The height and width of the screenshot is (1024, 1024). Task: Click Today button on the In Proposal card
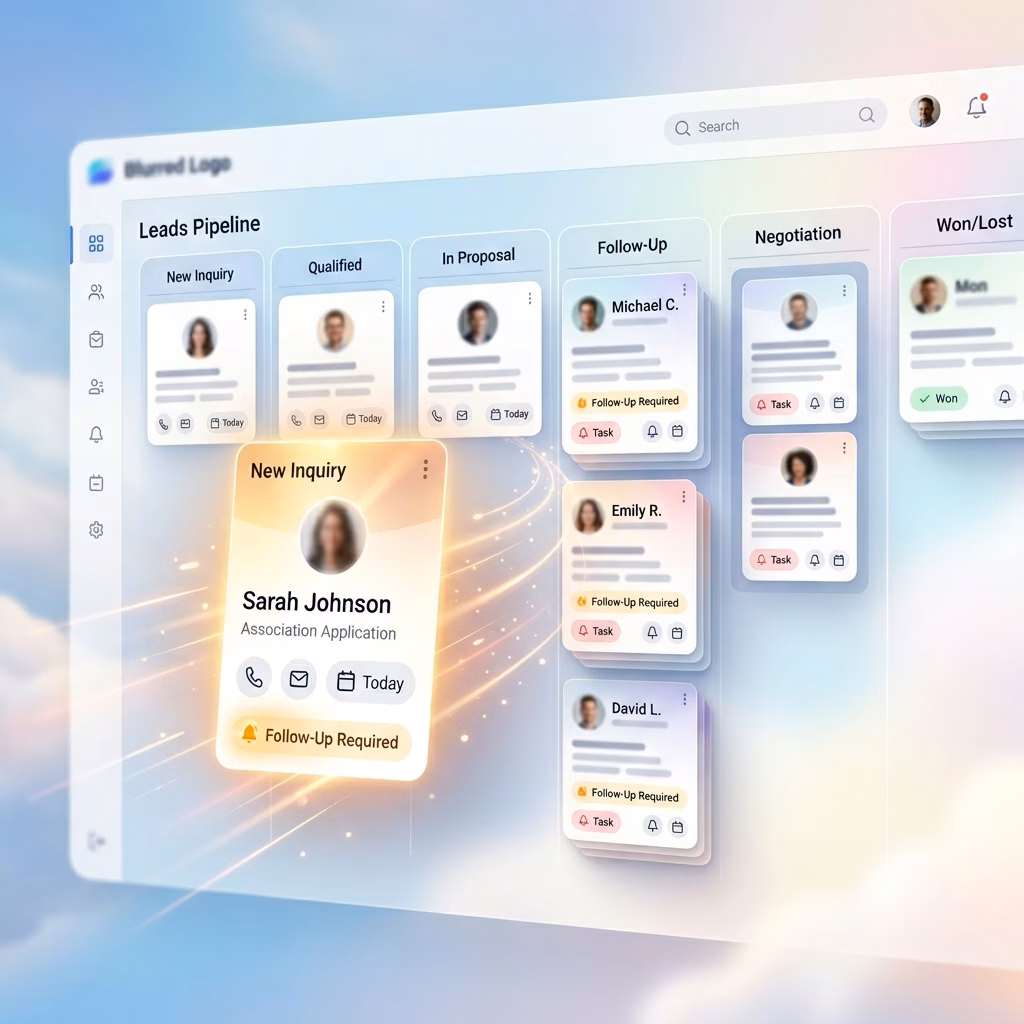tap(509, 414)
